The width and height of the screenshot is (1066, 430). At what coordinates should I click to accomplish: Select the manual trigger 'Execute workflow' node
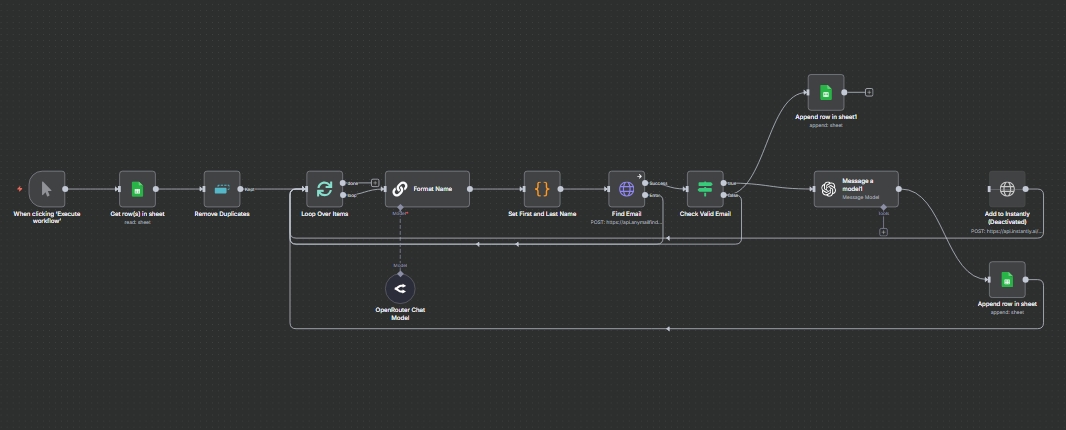click(x=47, y=189)
